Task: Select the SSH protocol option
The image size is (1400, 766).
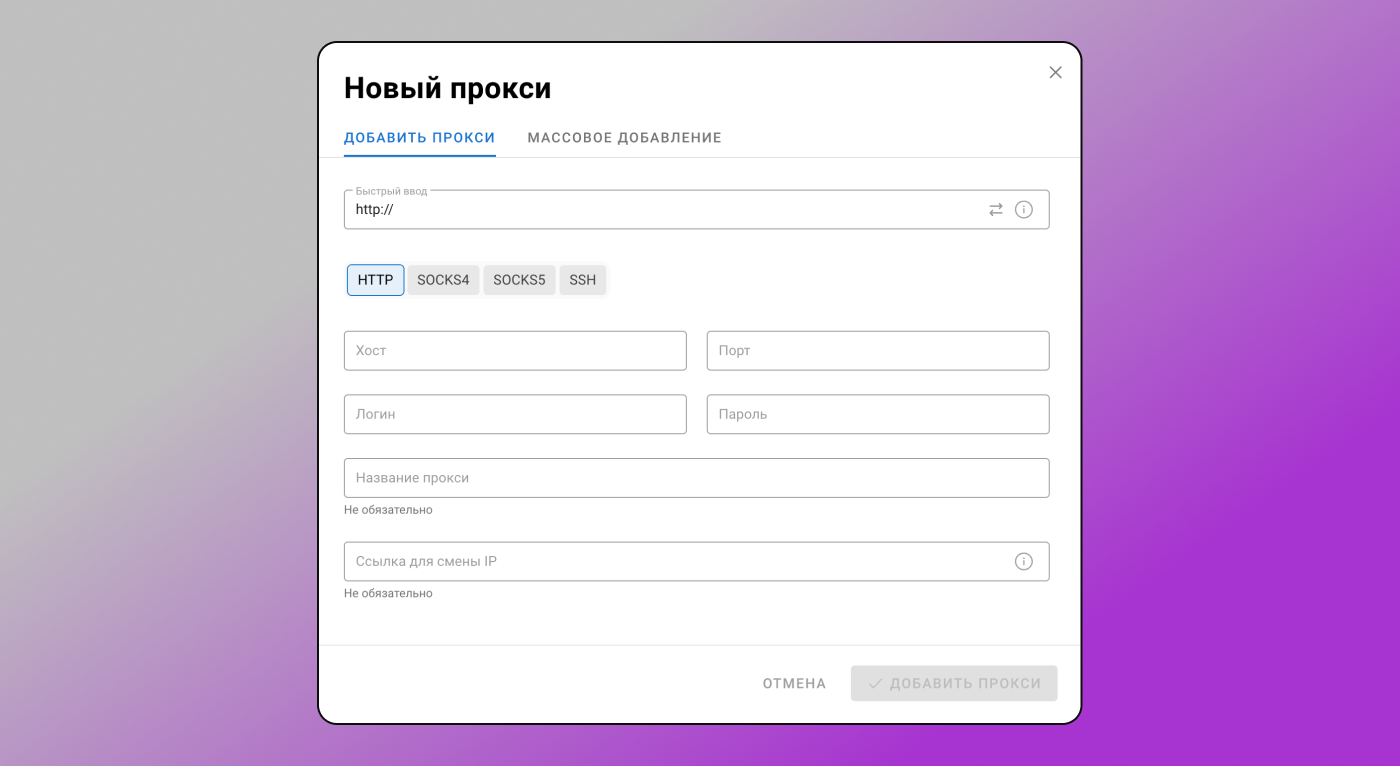Action: (582, 280)
